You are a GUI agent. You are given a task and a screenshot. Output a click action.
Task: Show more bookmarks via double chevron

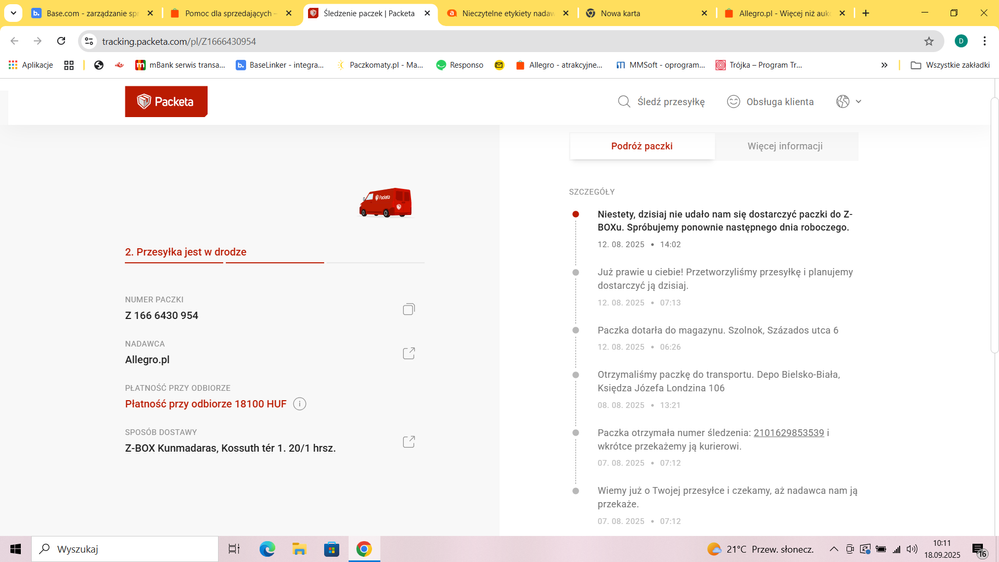[884, 65]
